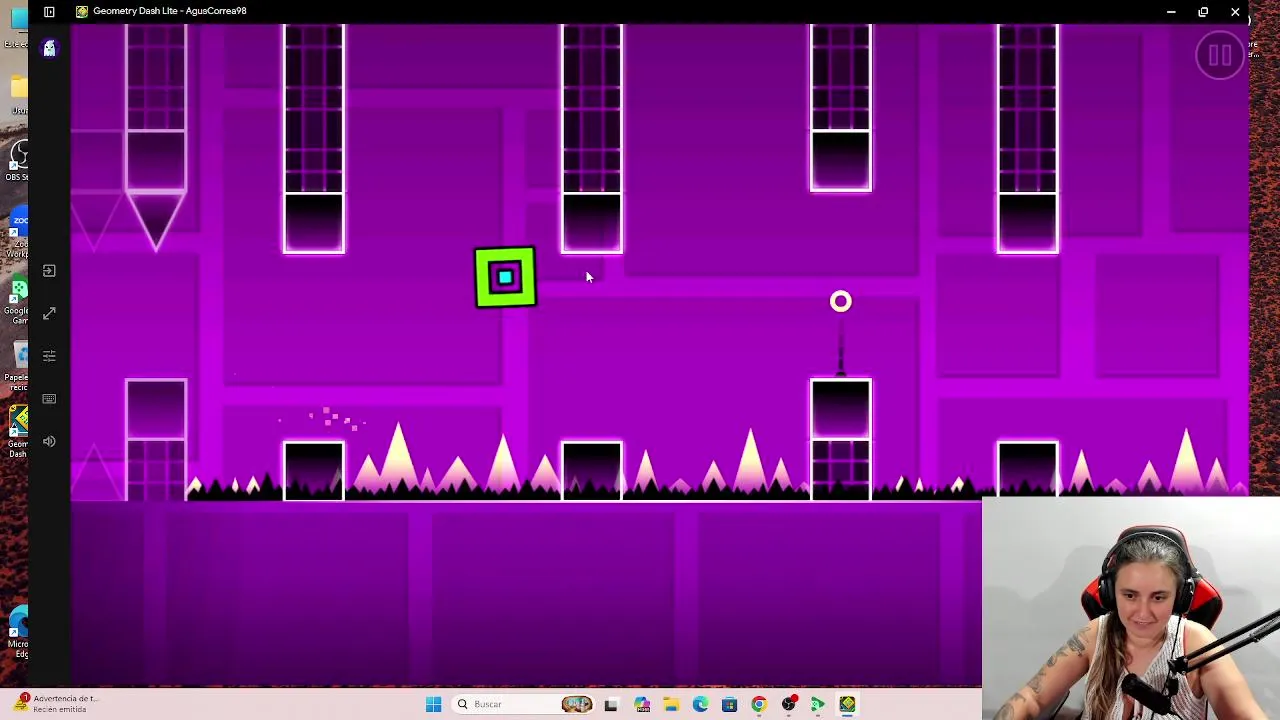This screenshot has width=1280, height=720.
Task: Open Google Chrome from the taskbar
Action: click(759, 704)
